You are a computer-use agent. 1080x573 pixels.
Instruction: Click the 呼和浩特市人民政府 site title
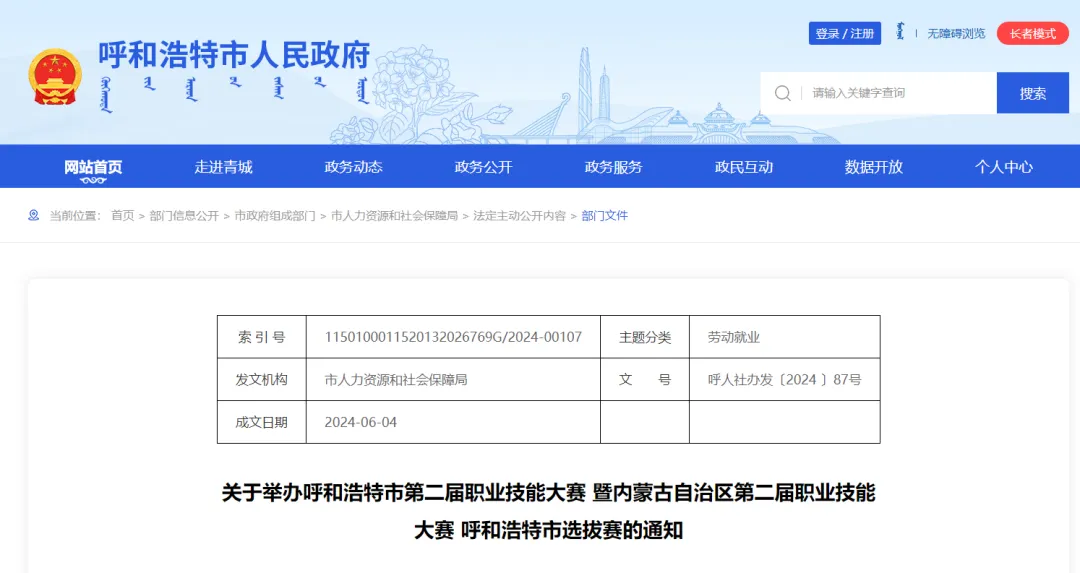coord(234,54)
